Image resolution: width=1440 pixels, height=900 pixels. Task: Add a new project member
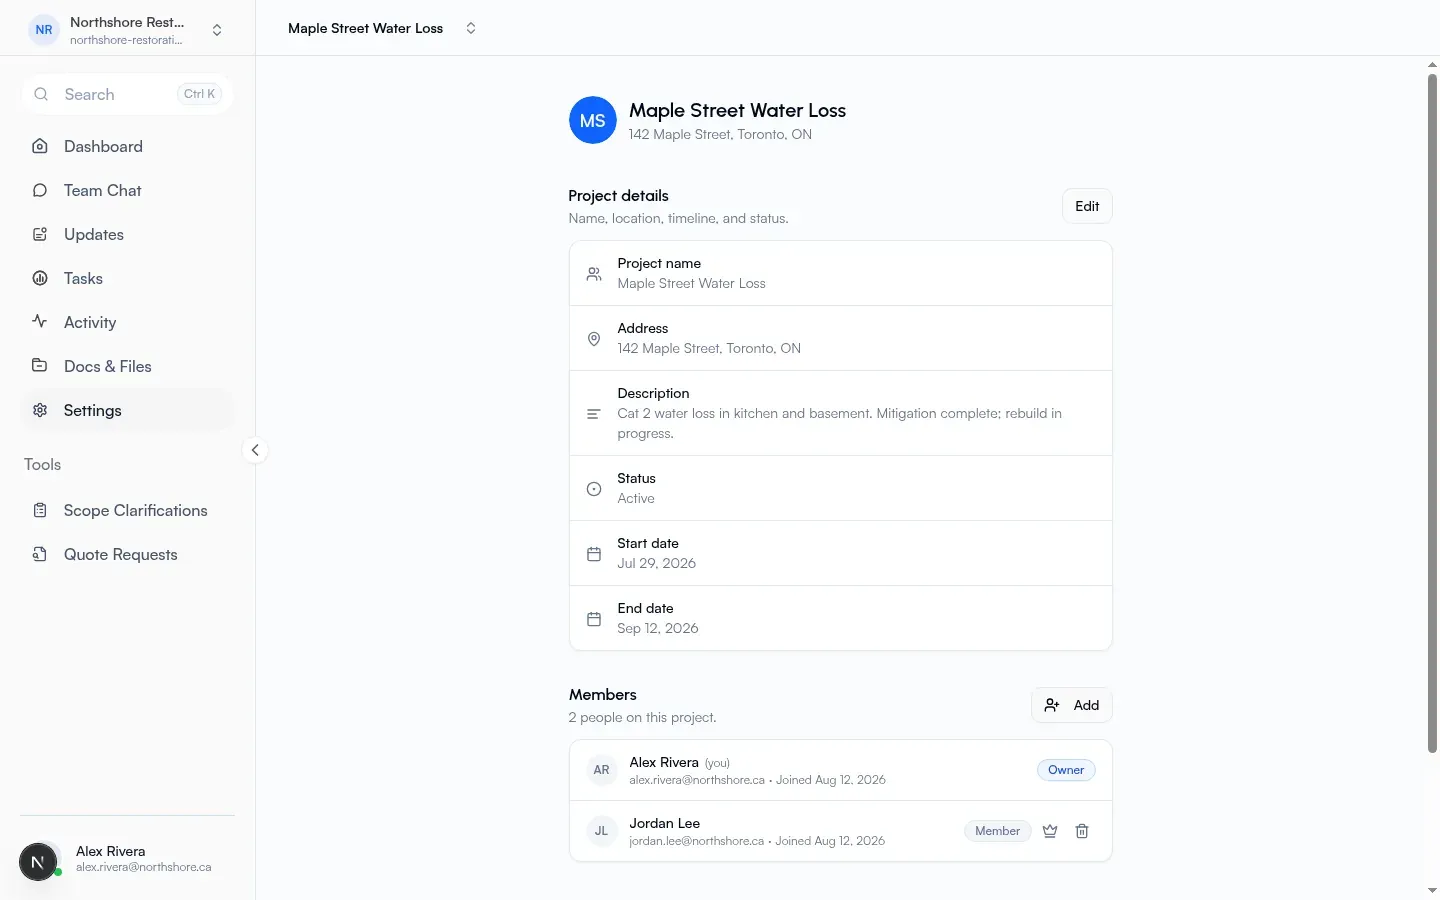click(x=1071, y=705)
